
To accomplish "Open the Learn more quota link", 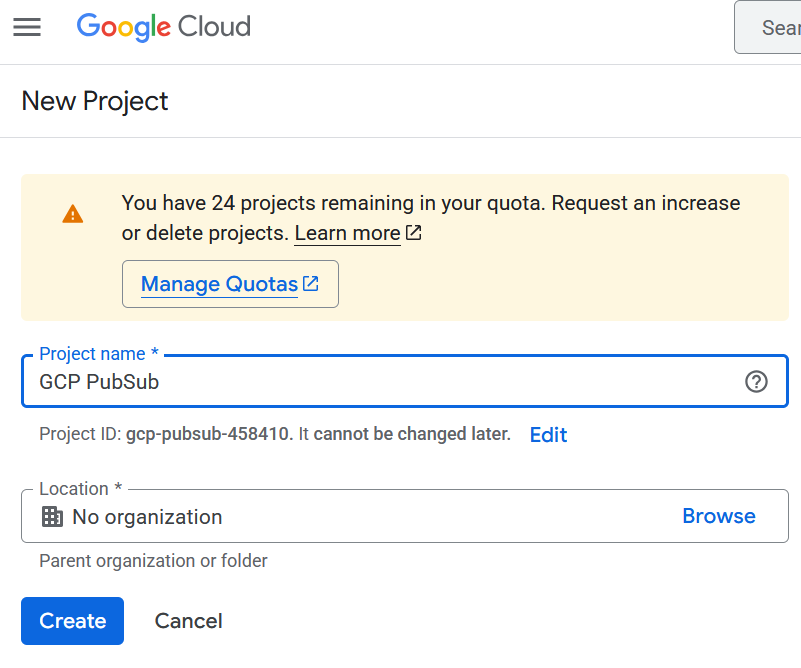I will [347, 233].
